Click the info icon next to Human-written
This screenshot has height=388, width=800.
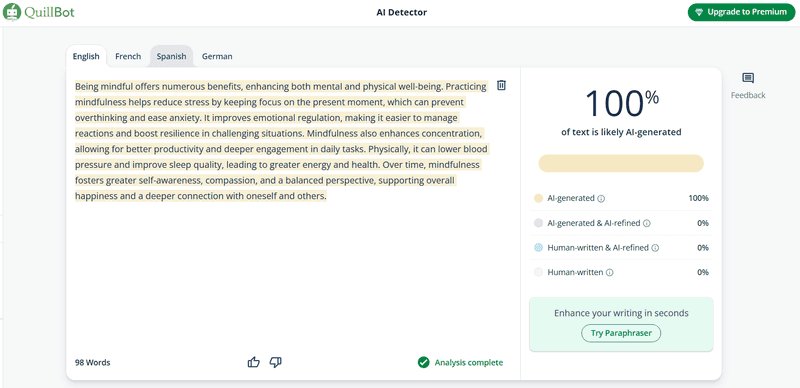pyautogui.click(x=610, y=273)
